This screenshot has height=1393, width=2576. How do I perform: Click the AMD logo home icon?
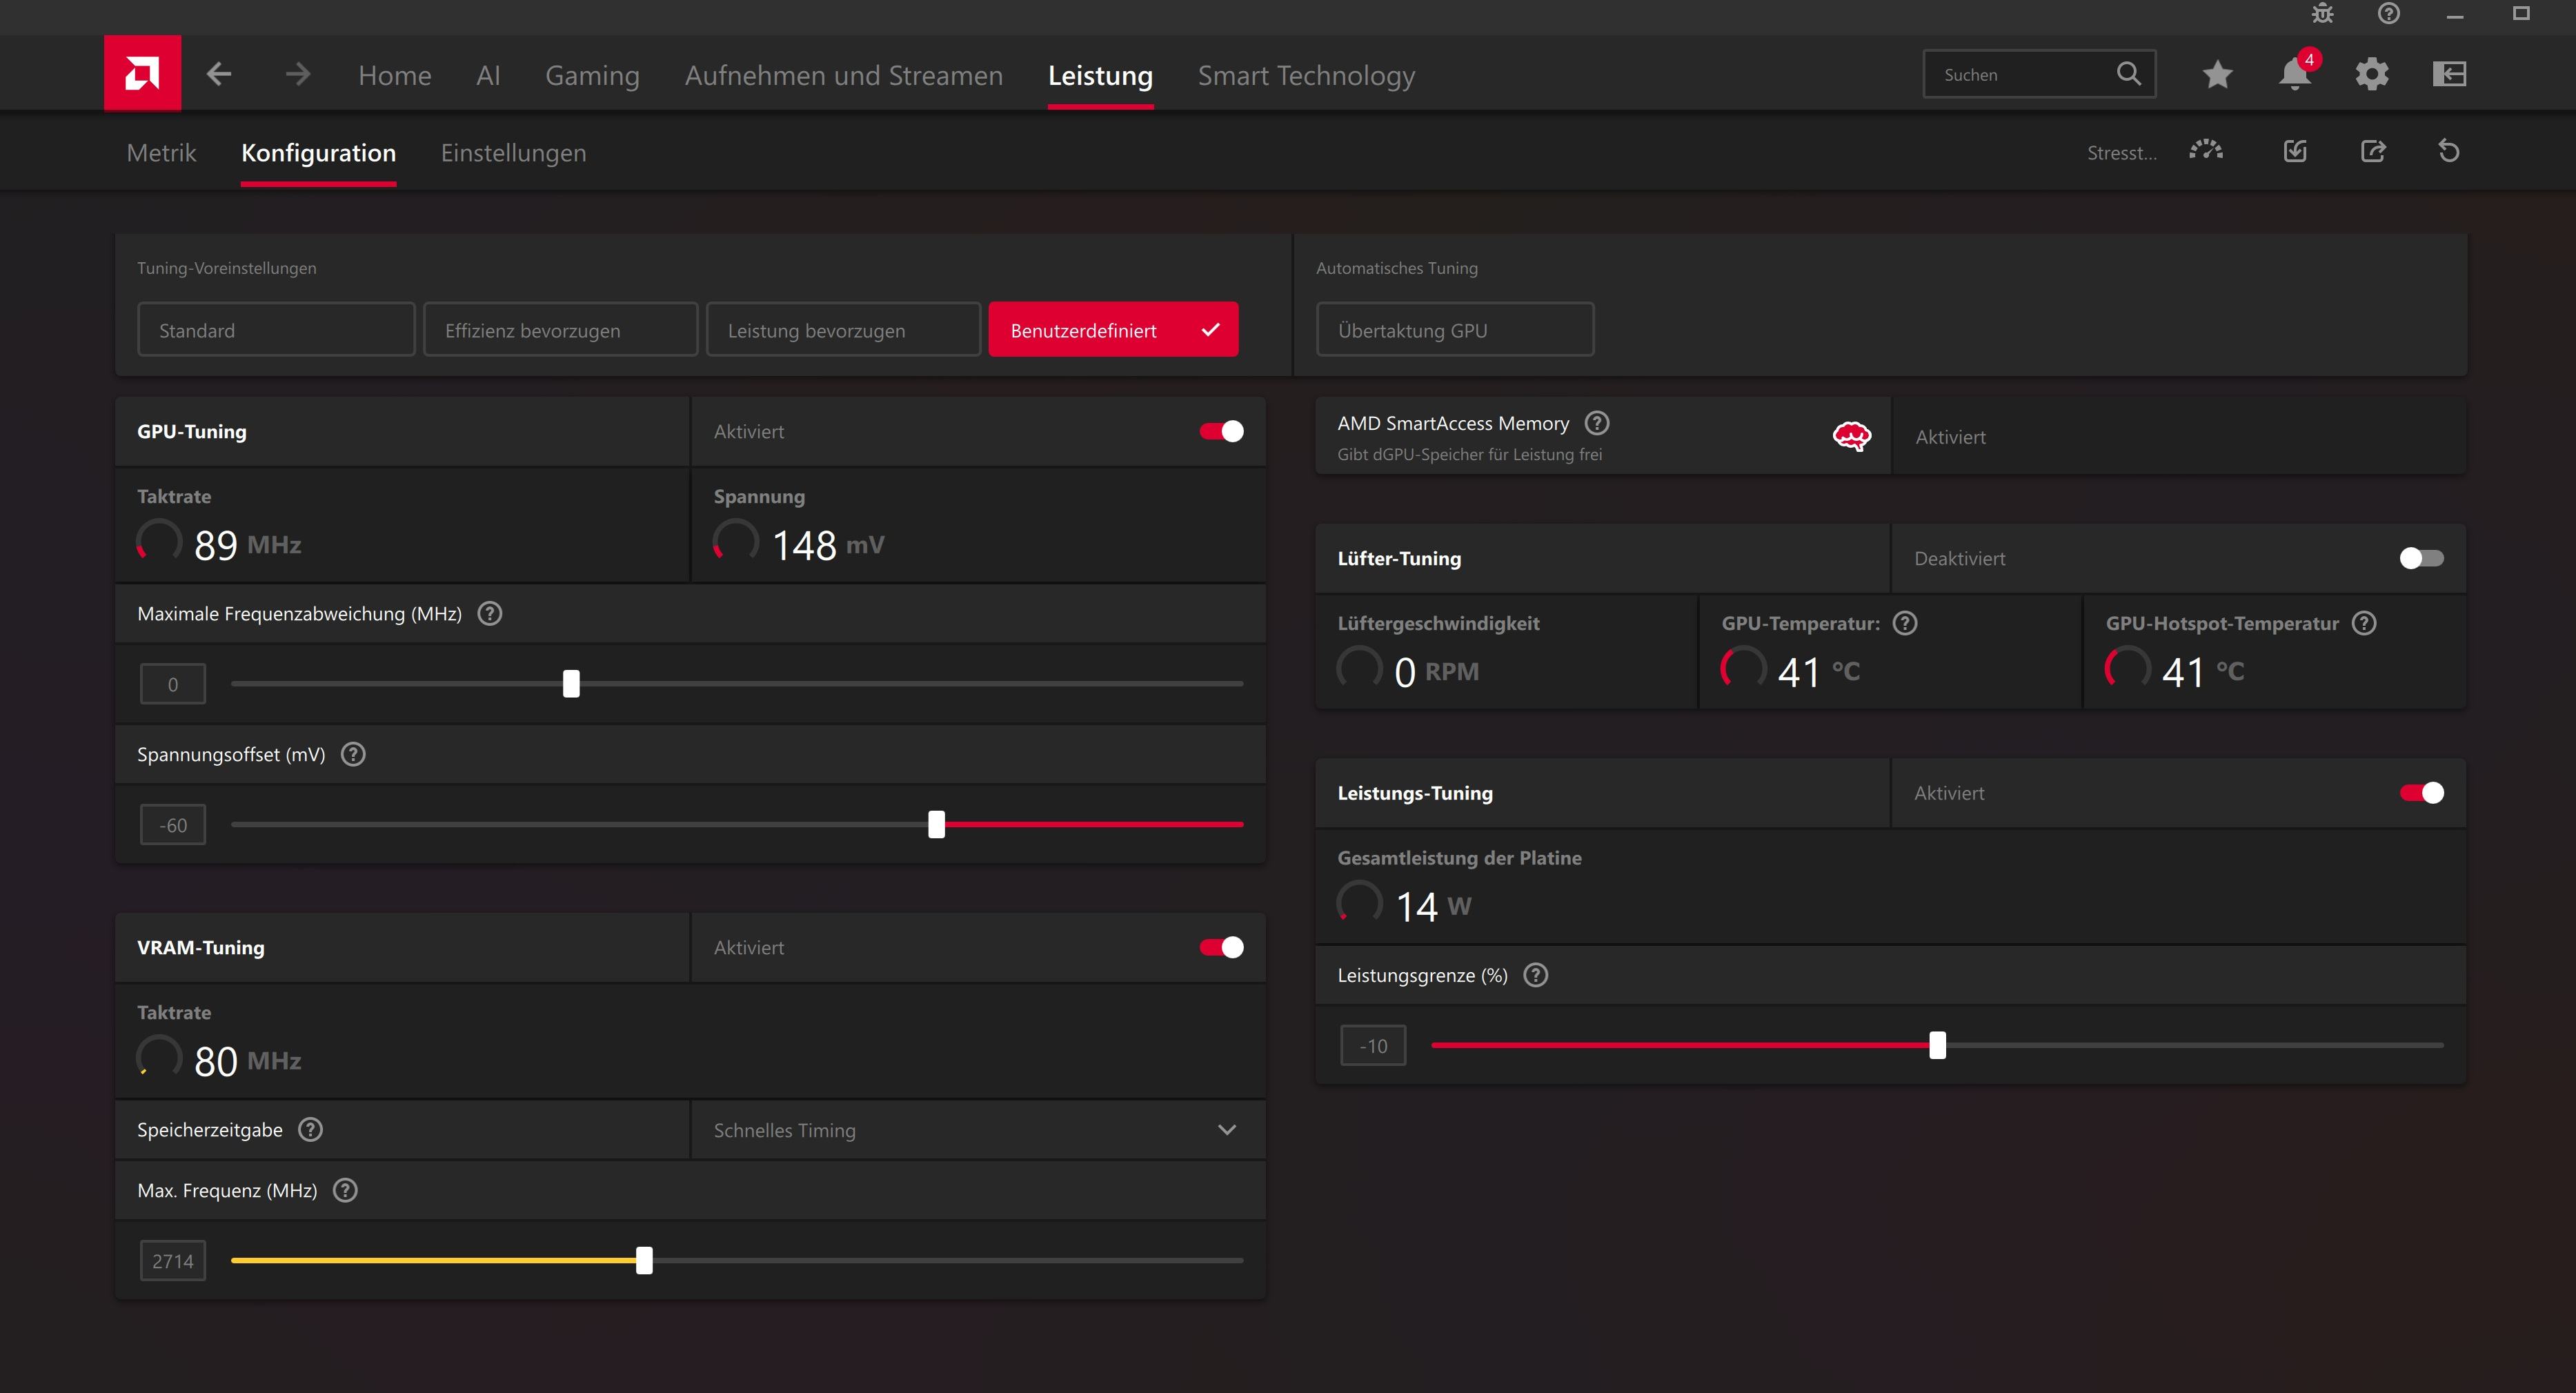click(x=142, y=73)
